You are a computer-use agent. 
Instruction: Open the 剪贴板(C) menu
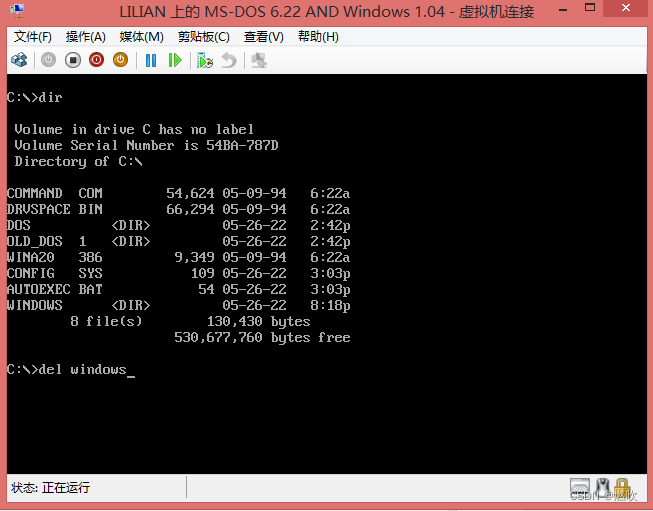point(204,37)
